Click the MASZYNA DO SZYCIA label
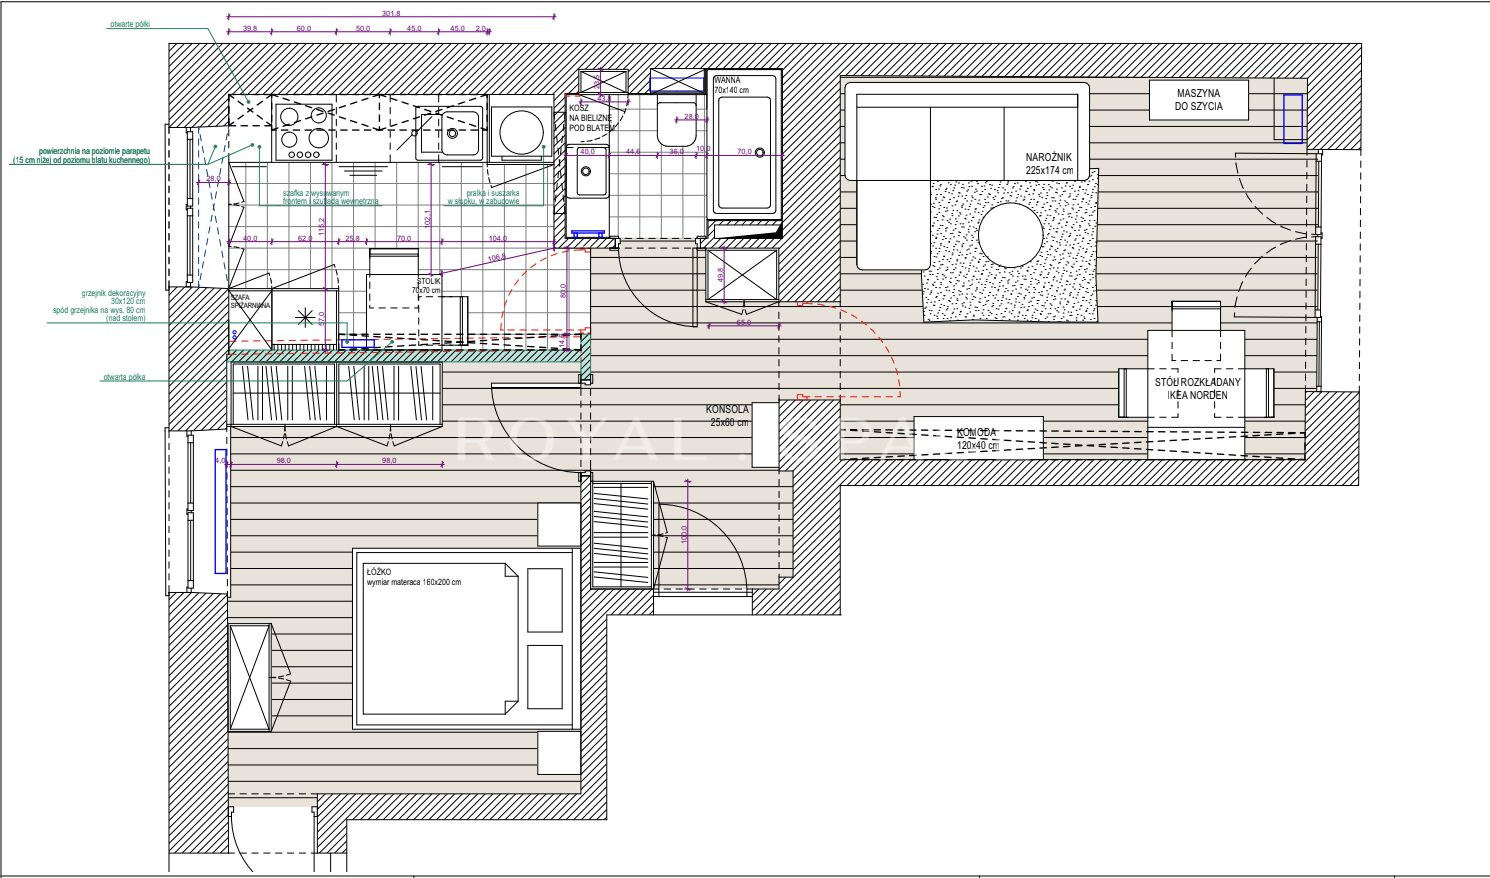 tap(1198, 99)
